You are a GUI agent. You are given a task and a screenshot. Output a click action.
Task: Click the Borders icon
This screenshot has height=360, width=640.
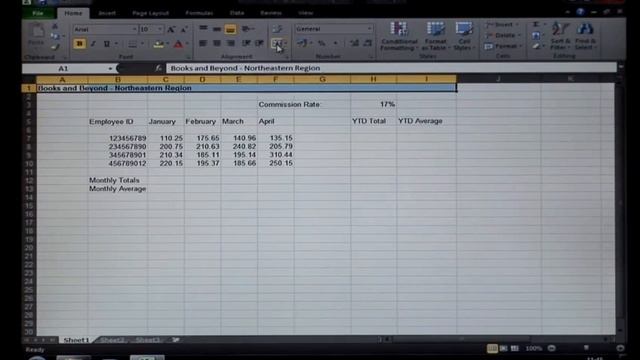tap(132, 44)
